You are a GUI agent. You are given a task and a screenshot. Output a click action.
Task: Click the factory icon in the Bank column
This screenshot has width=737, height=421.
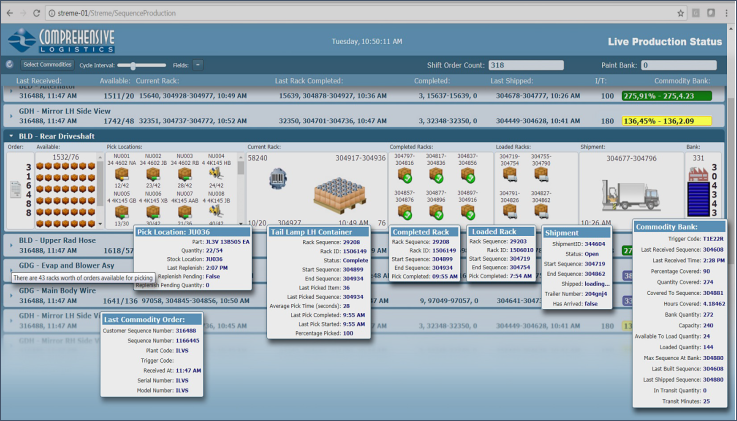(x=698, y=174)
